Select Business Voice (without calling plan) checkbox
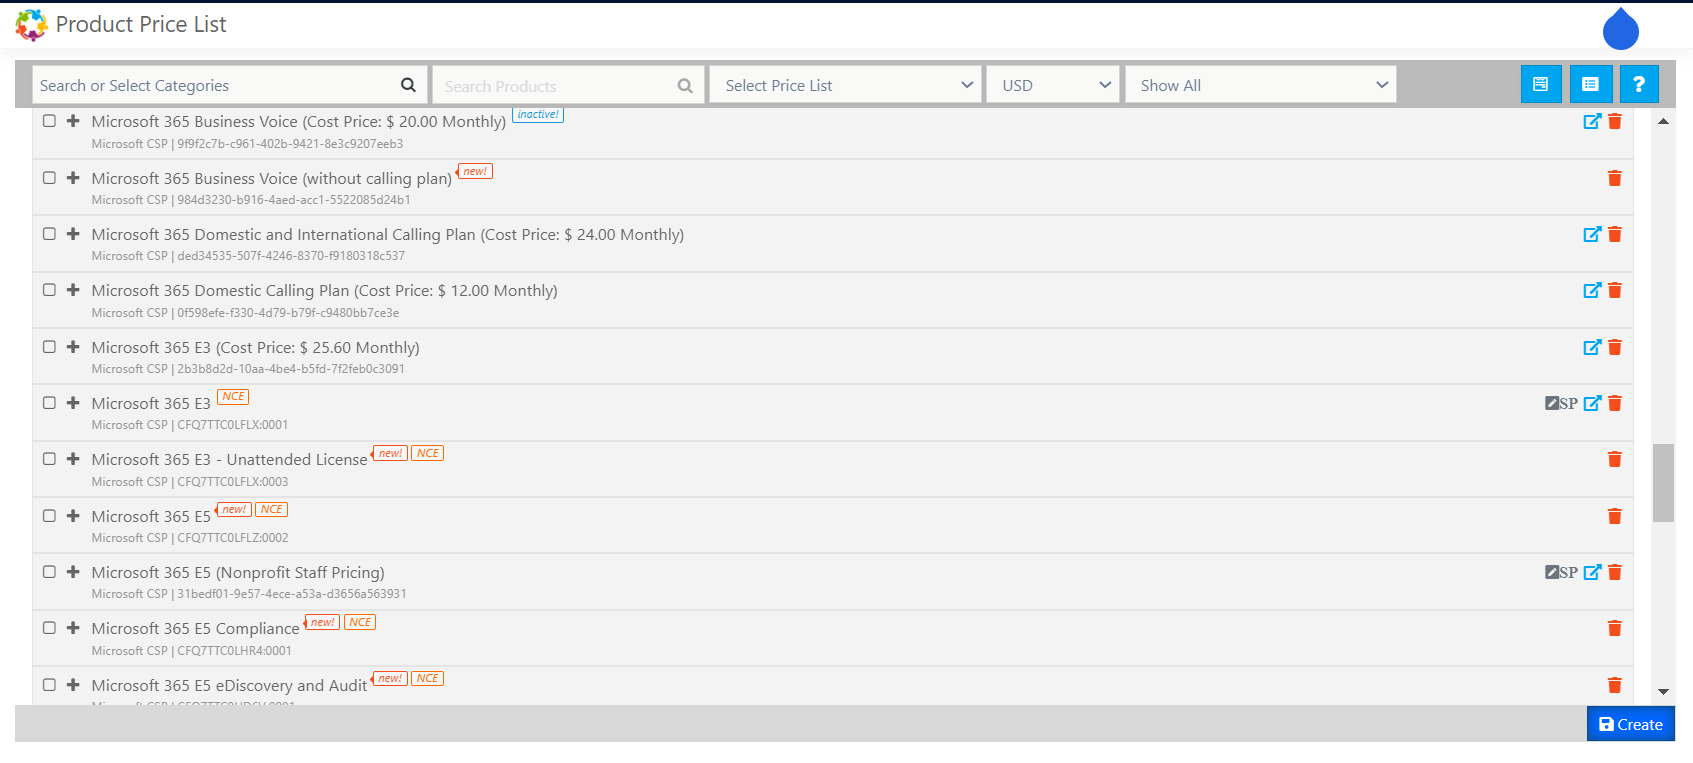The width and height of the screenshot is (1693, 763). [49, 178]
